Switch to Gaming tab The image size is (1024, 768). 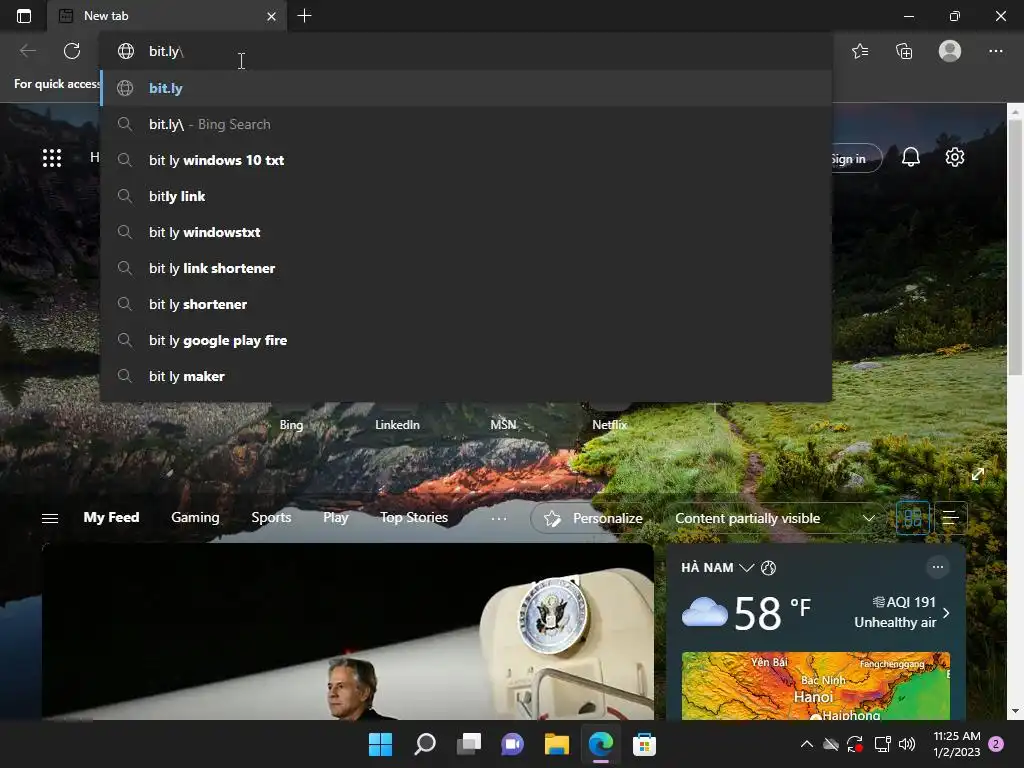point(195,517)
